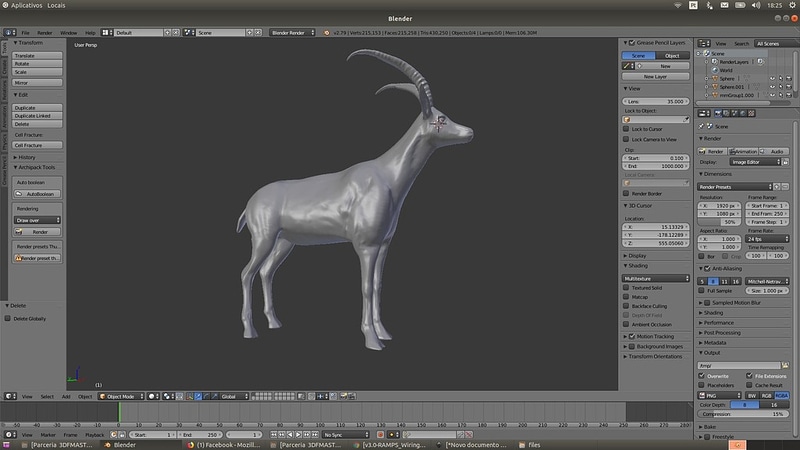Click the Properties editor type icon

704,113
